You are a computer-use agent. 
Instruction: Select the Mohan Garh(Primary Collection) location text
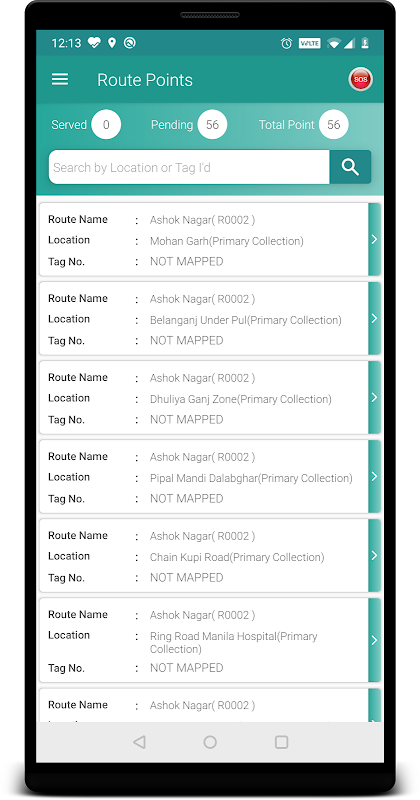[x=227, y=241]
